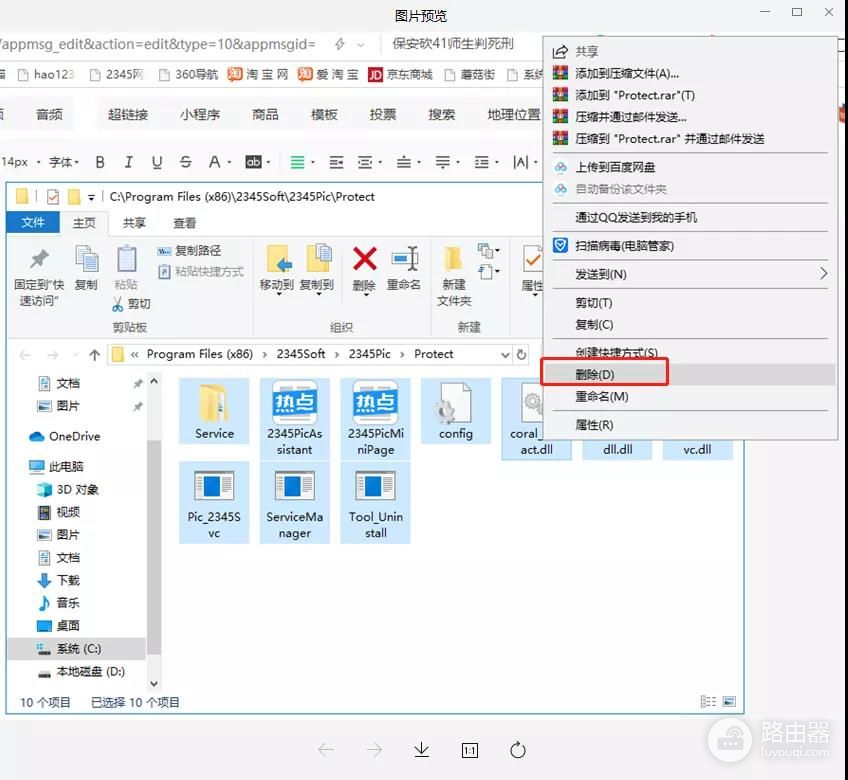The image size is (848, 780).
Task: Open the 2345PicAssistant file icon
Action: 295,405
